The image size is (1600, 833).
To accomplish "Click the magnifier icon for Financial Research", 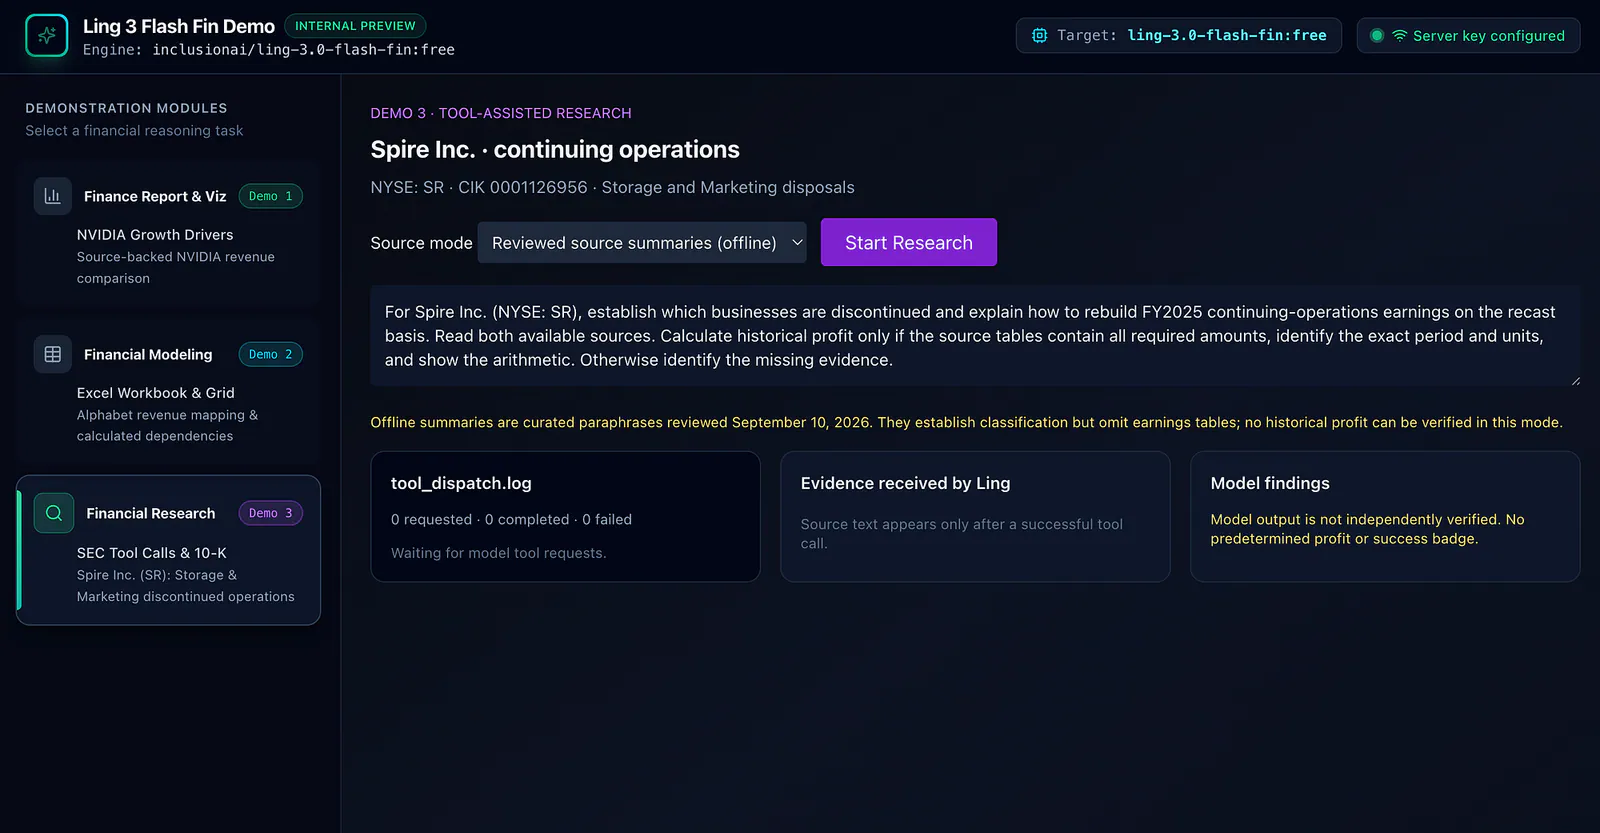I will click(54, 513).
